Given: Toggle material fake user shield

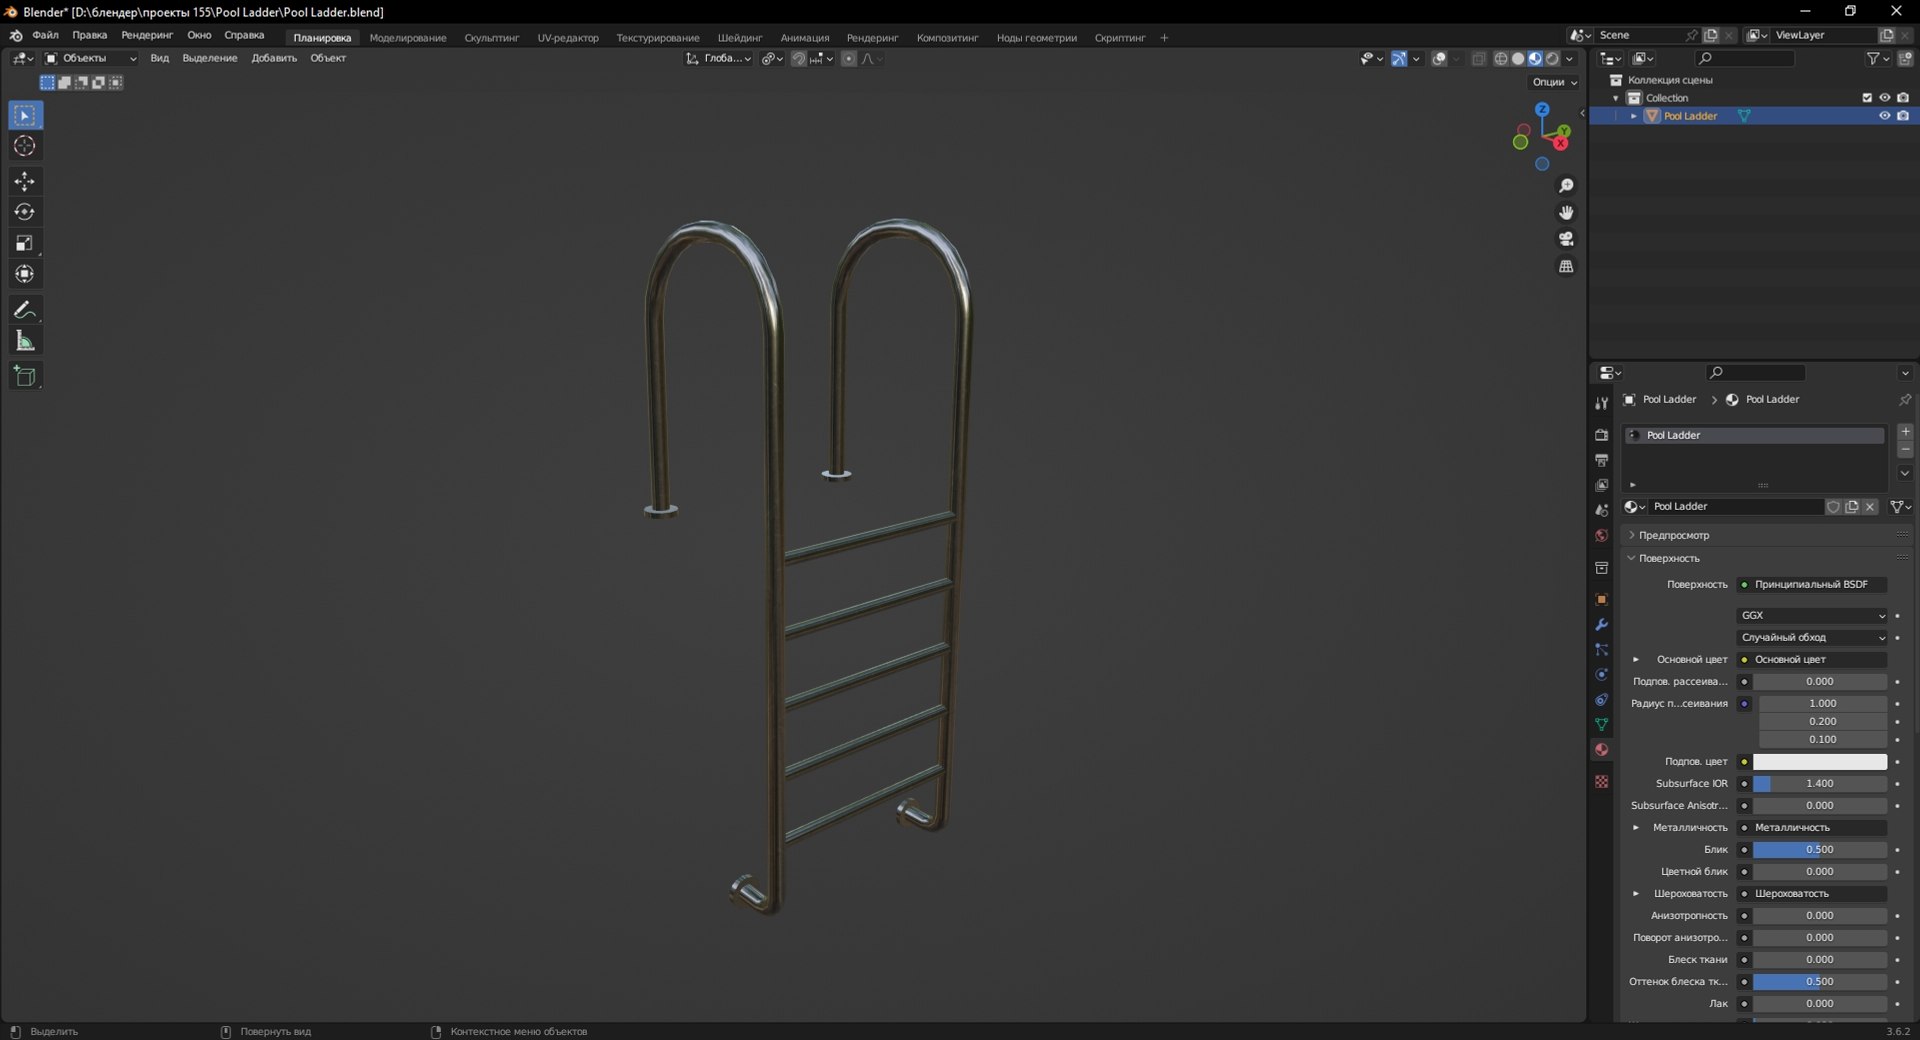Looking at the screenshot, I should click(1833, 507).
